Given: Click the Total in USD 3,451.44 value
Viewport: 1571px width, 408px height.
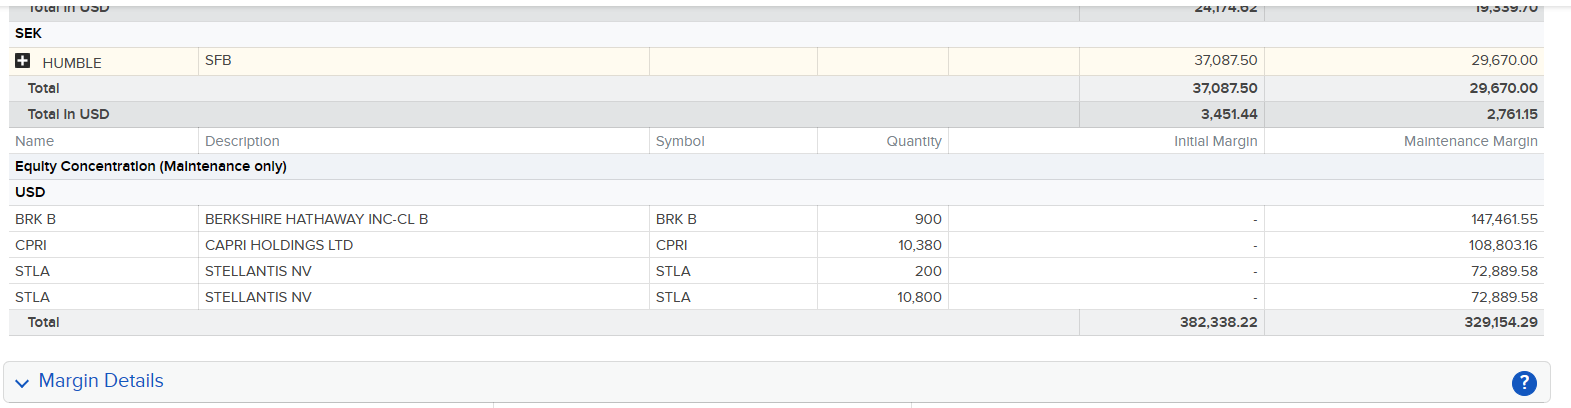Looking at the screenshot, I should click(1229, 114).
